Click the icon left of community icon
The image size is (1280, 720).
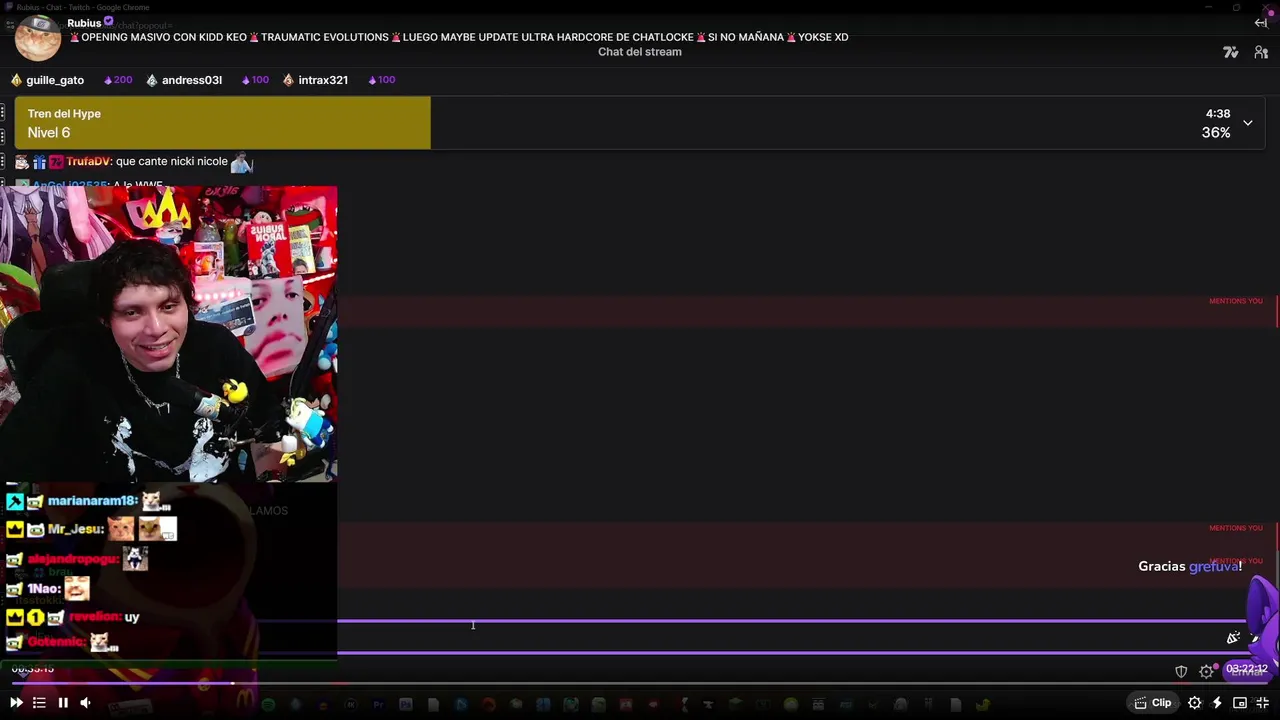tap(1231, 52)
